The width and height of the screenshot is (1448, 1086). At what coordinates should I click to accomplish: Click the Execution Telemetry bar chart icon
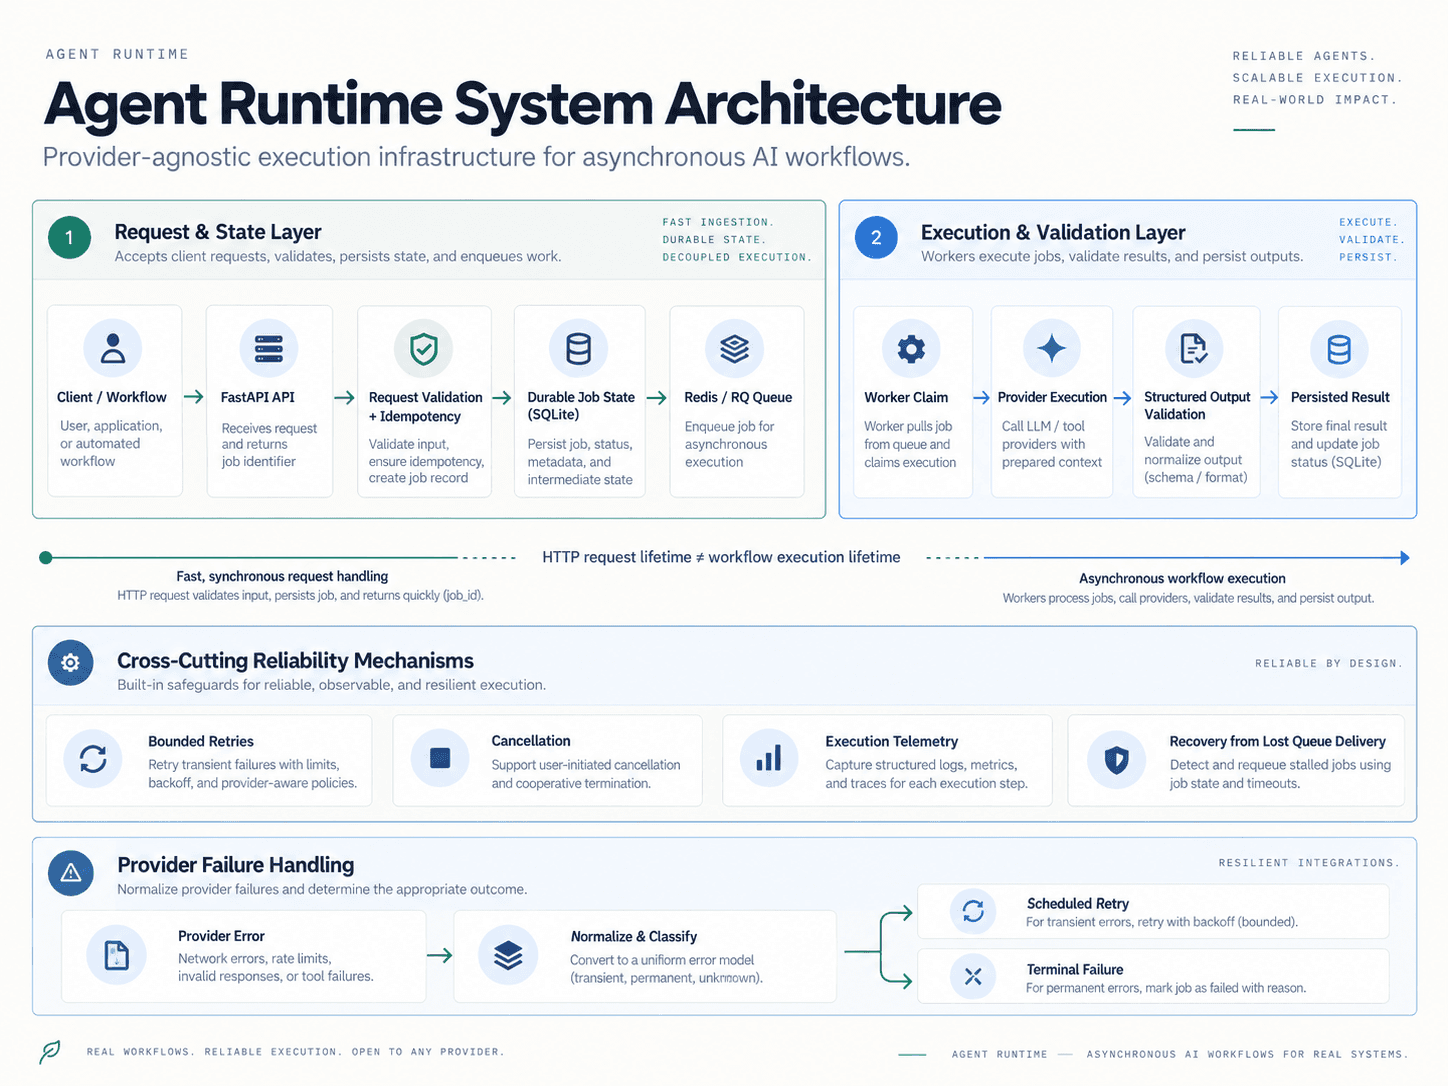[x=769, y=758]
